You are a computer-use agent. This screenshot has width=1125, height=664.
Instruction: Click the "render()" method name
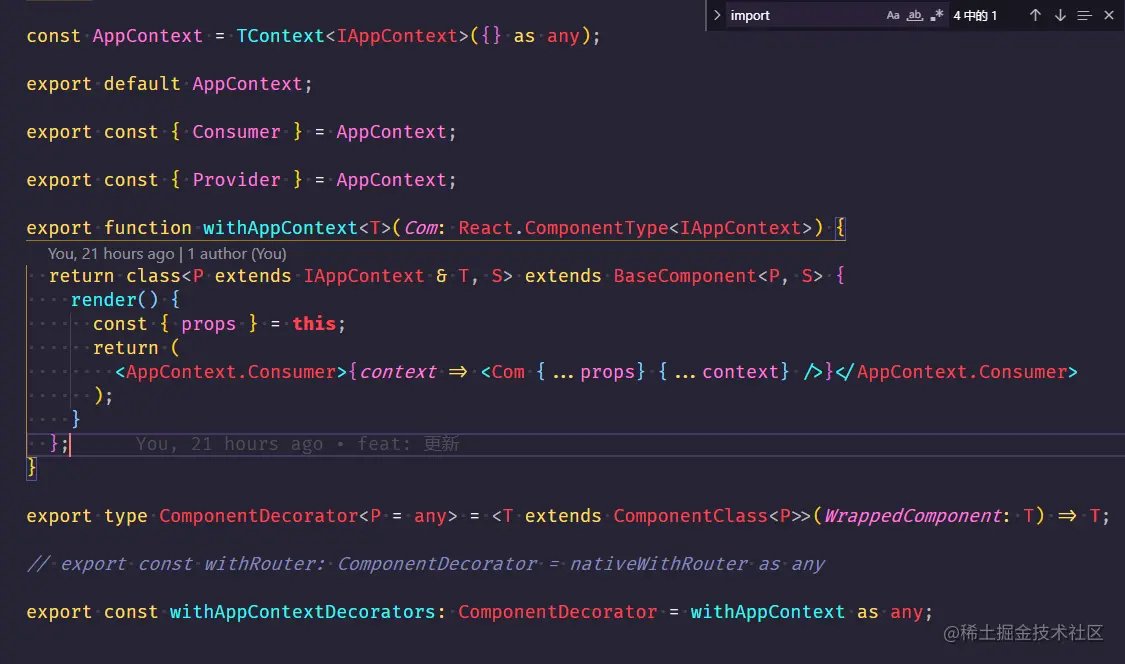point(114,300)
